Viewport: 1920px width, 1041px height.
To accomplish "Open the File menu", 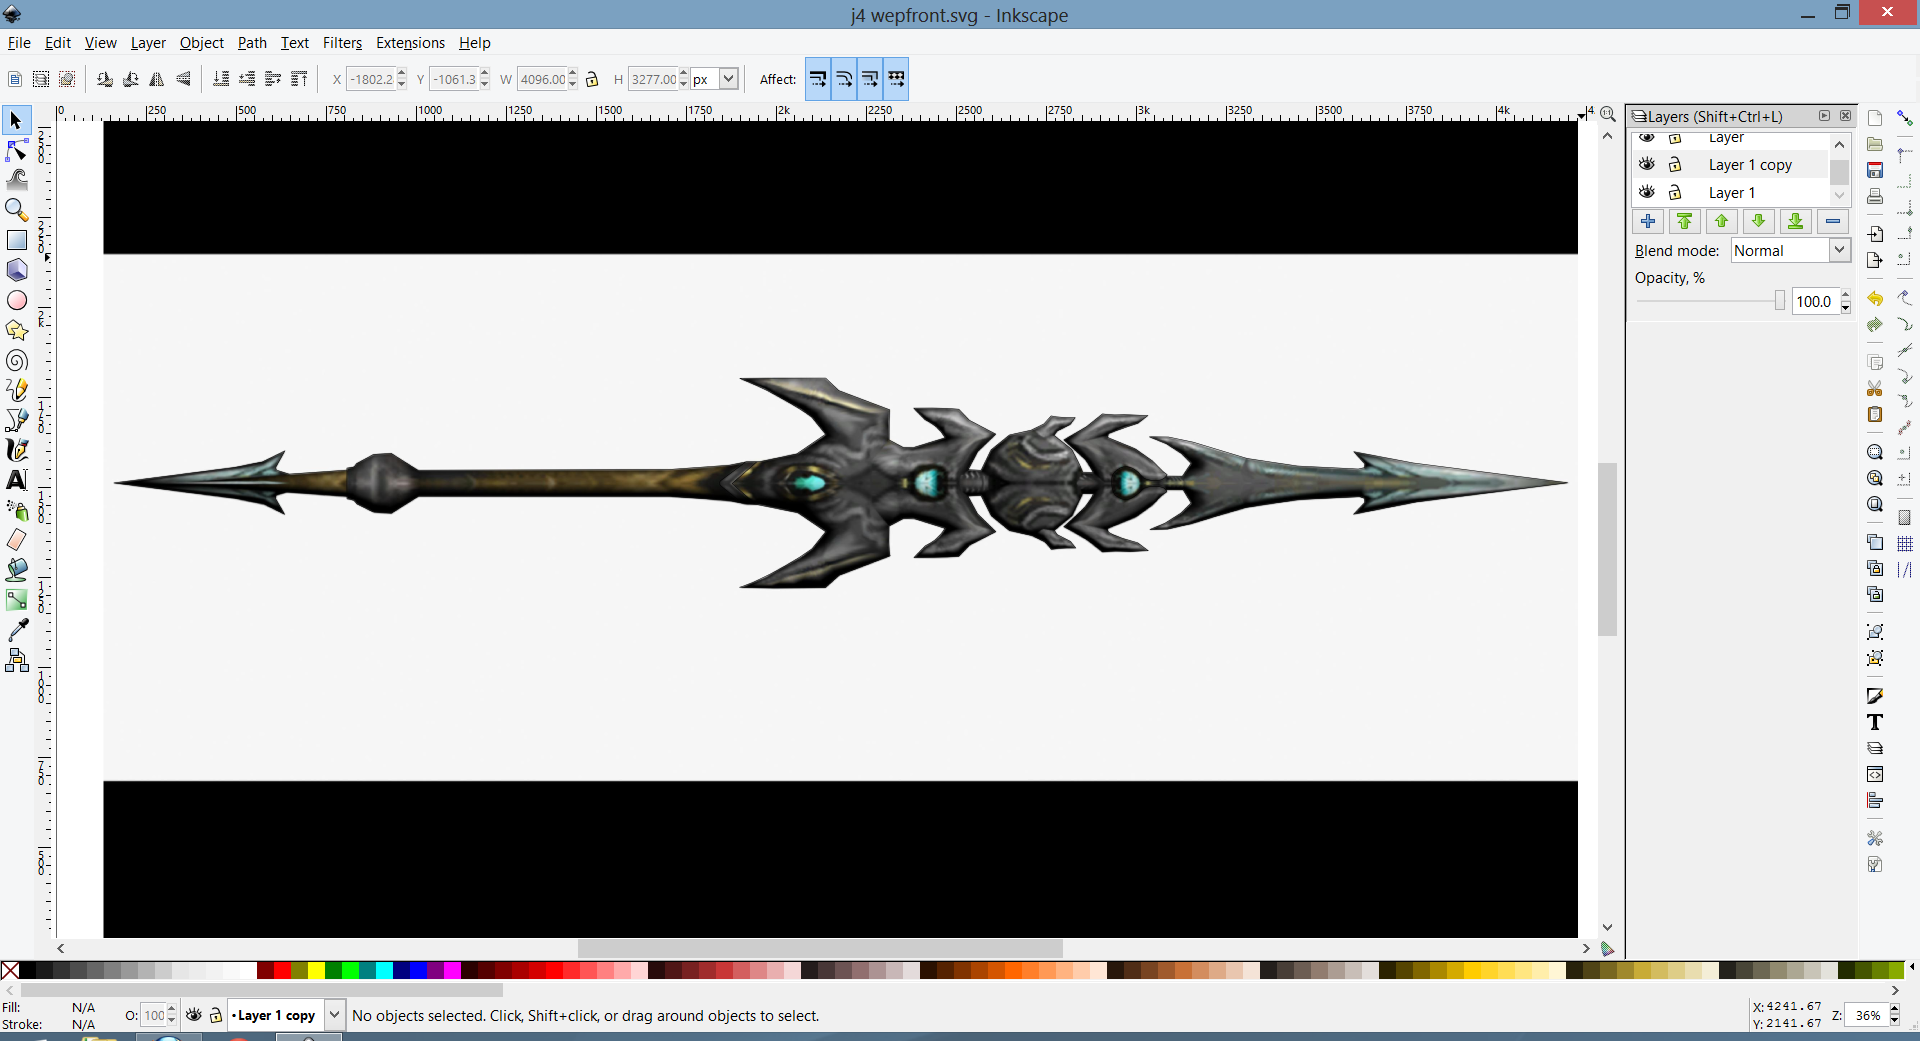I will click(x=19, y=43).
